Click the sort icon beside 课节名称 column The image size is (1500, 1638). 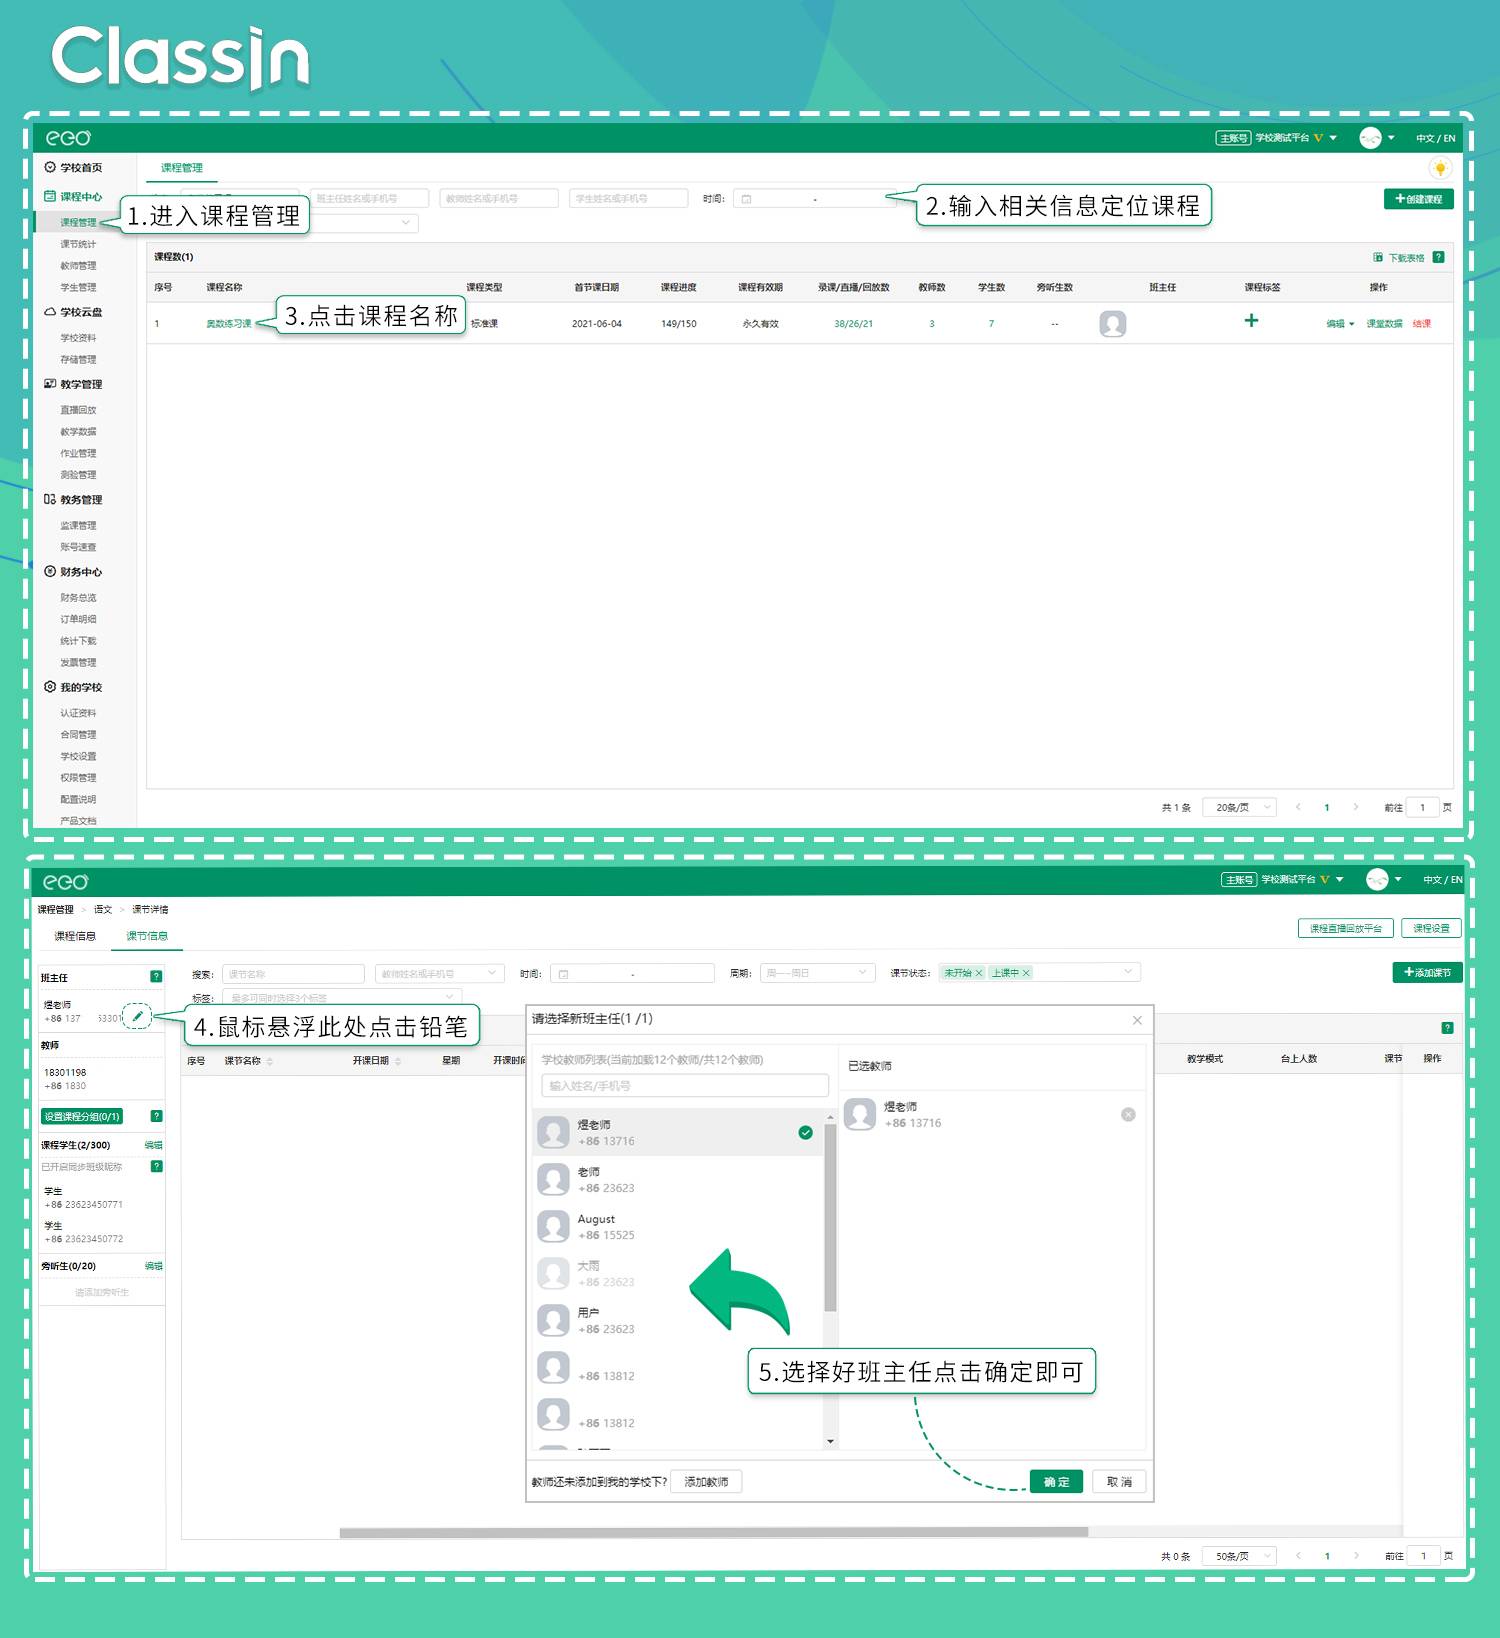coord(270,1061)
